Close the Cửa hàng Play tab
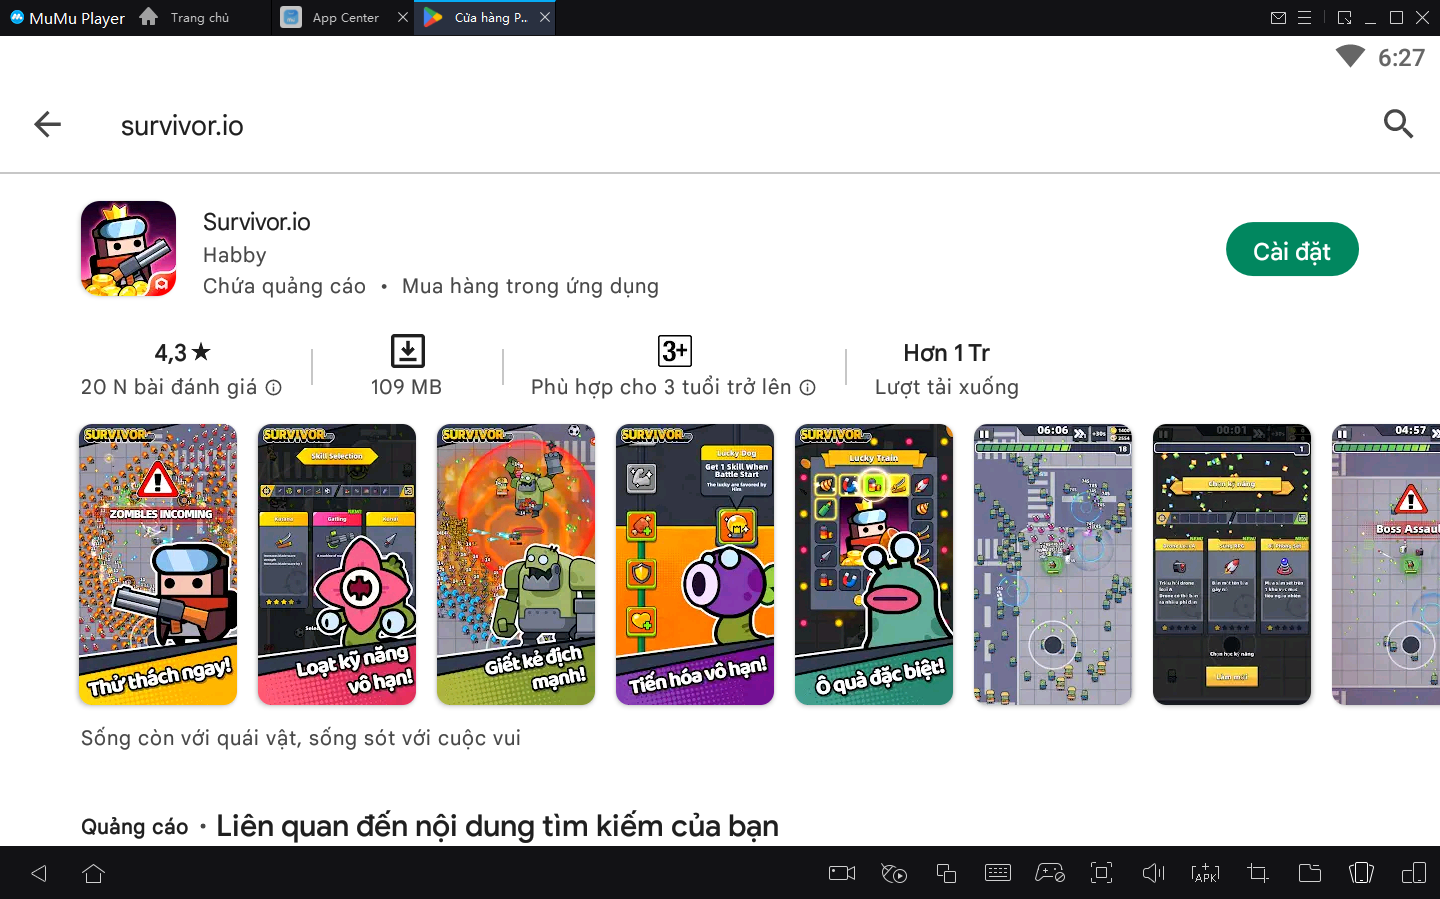This screenshot has height=899, width=1440. tap(545, 17)
